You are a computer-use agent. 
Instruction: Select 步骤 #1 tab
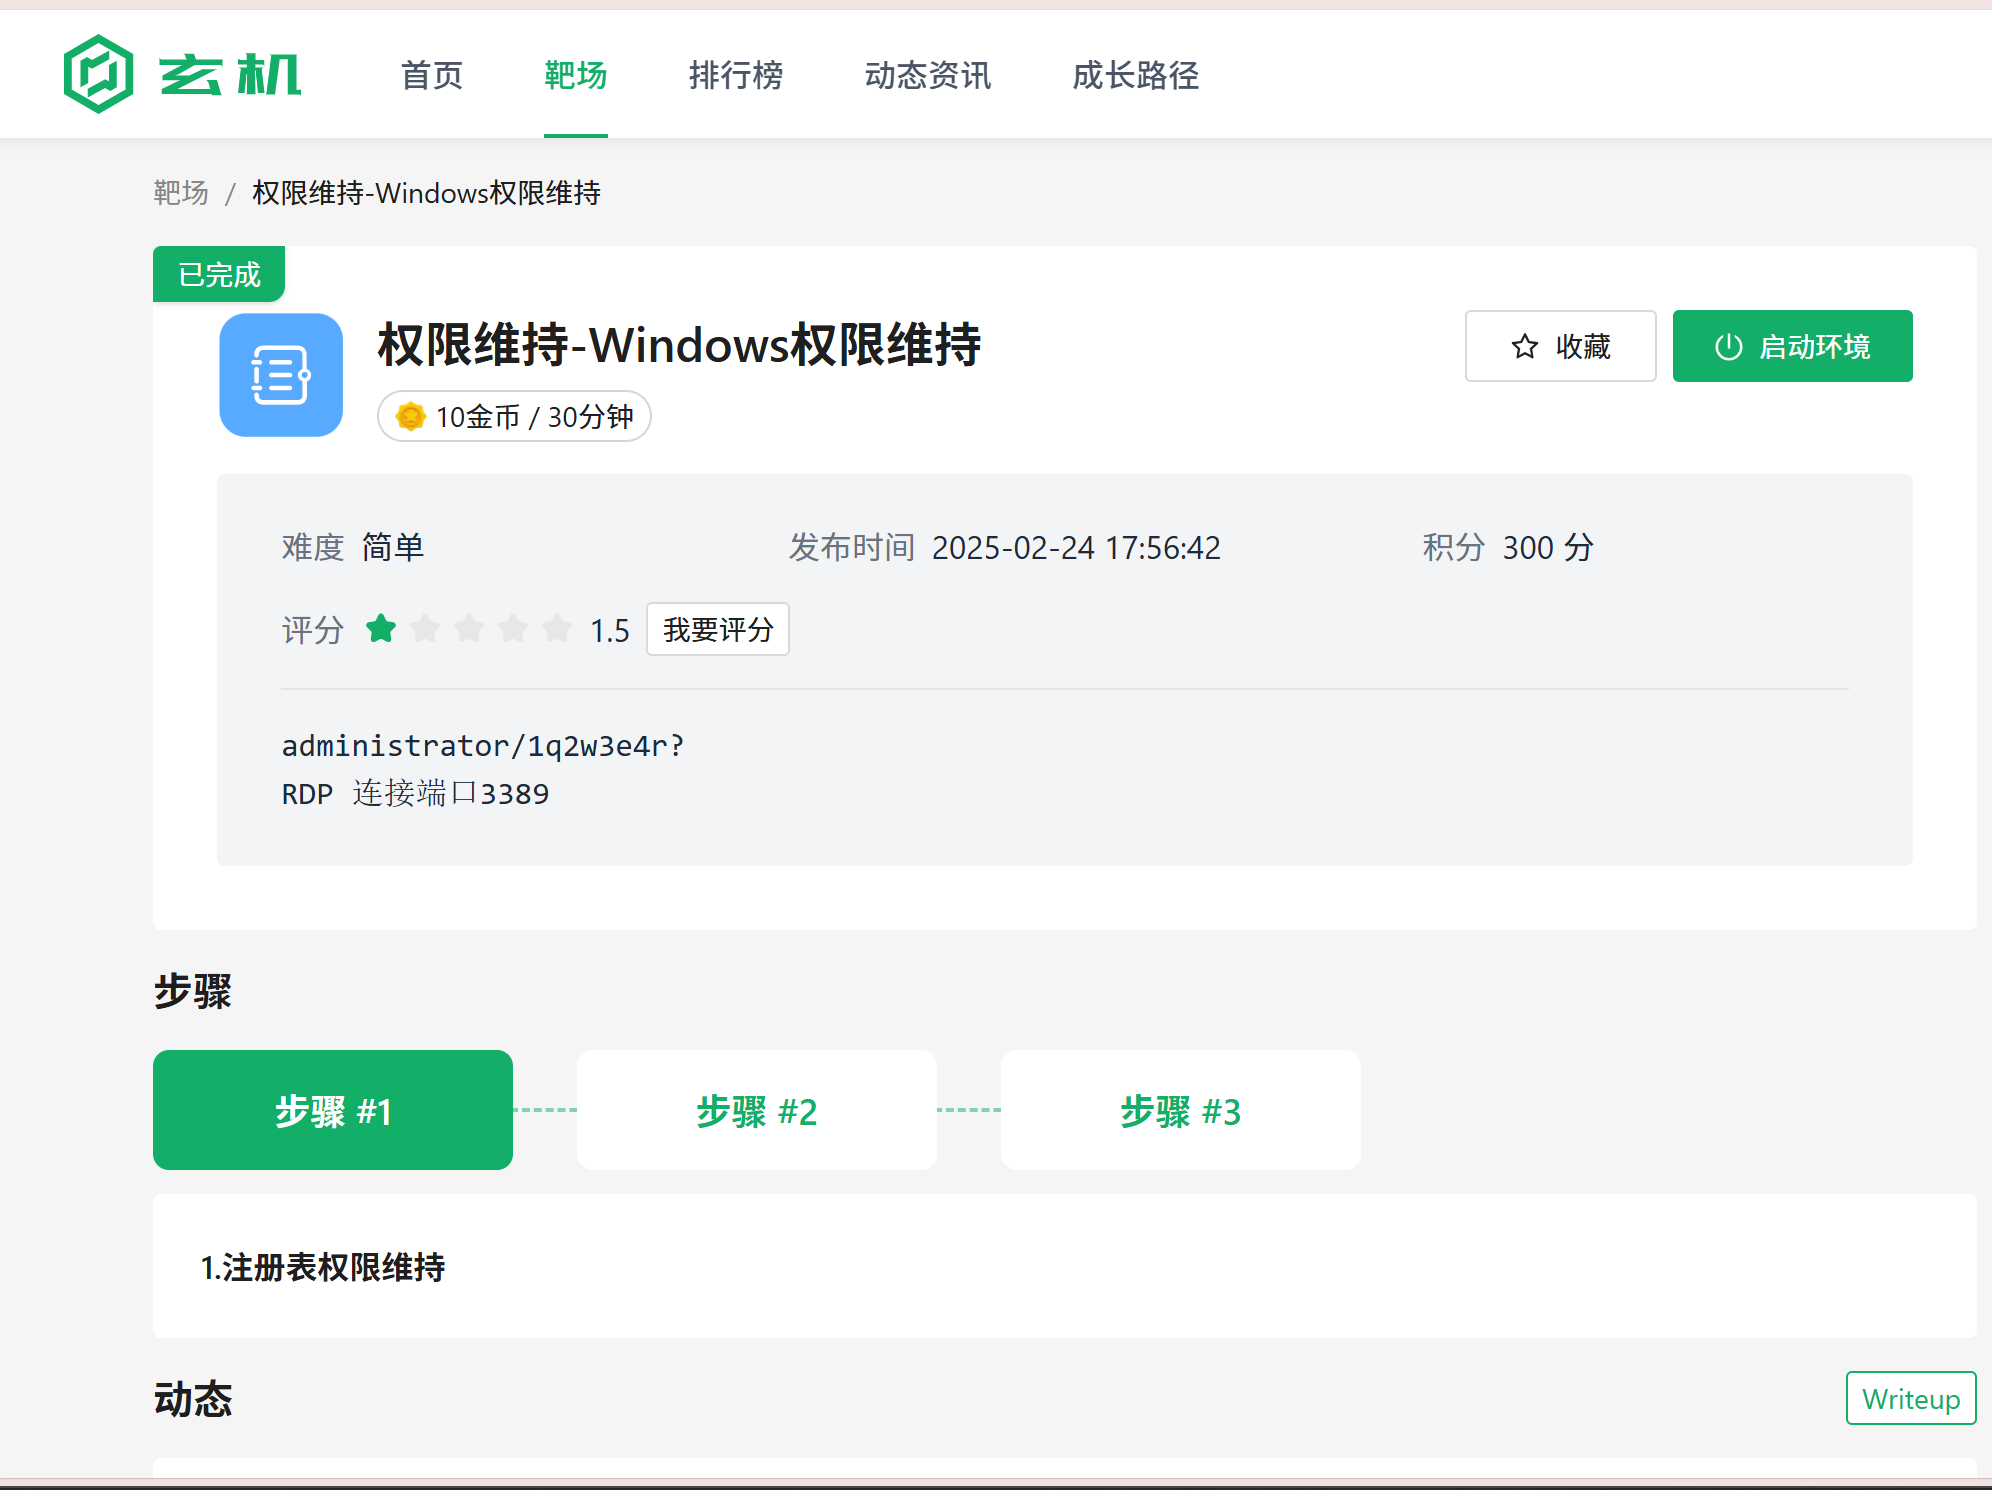[333, 1110]
